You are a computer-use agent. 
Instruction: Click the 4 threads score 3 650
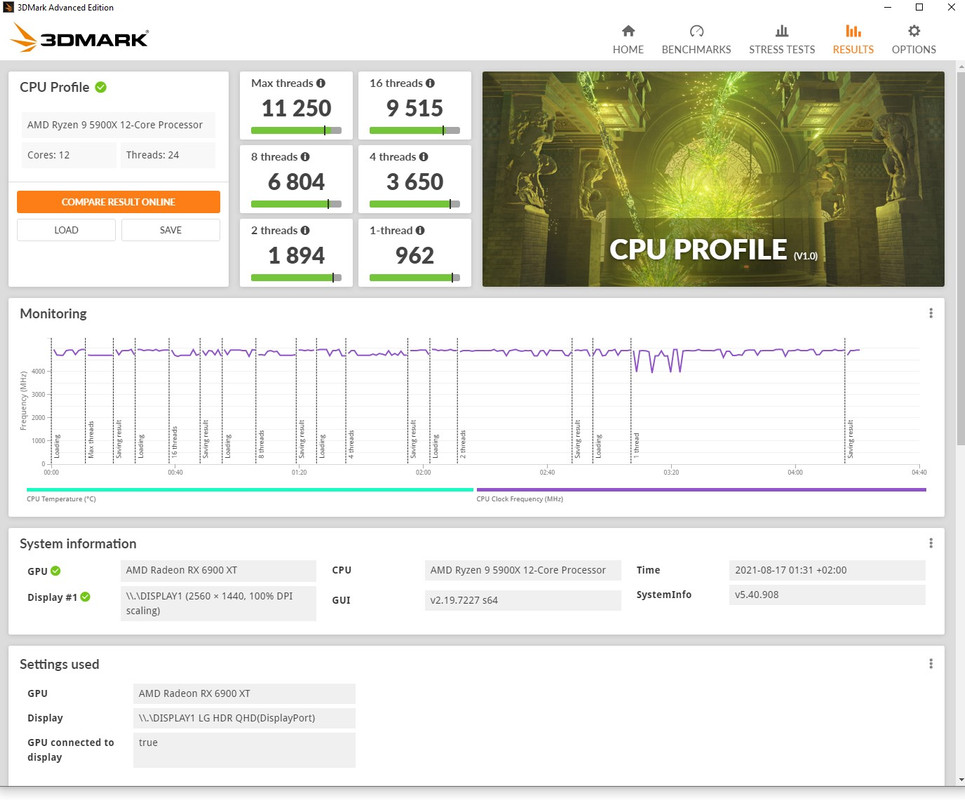click(x=414, y=182)
